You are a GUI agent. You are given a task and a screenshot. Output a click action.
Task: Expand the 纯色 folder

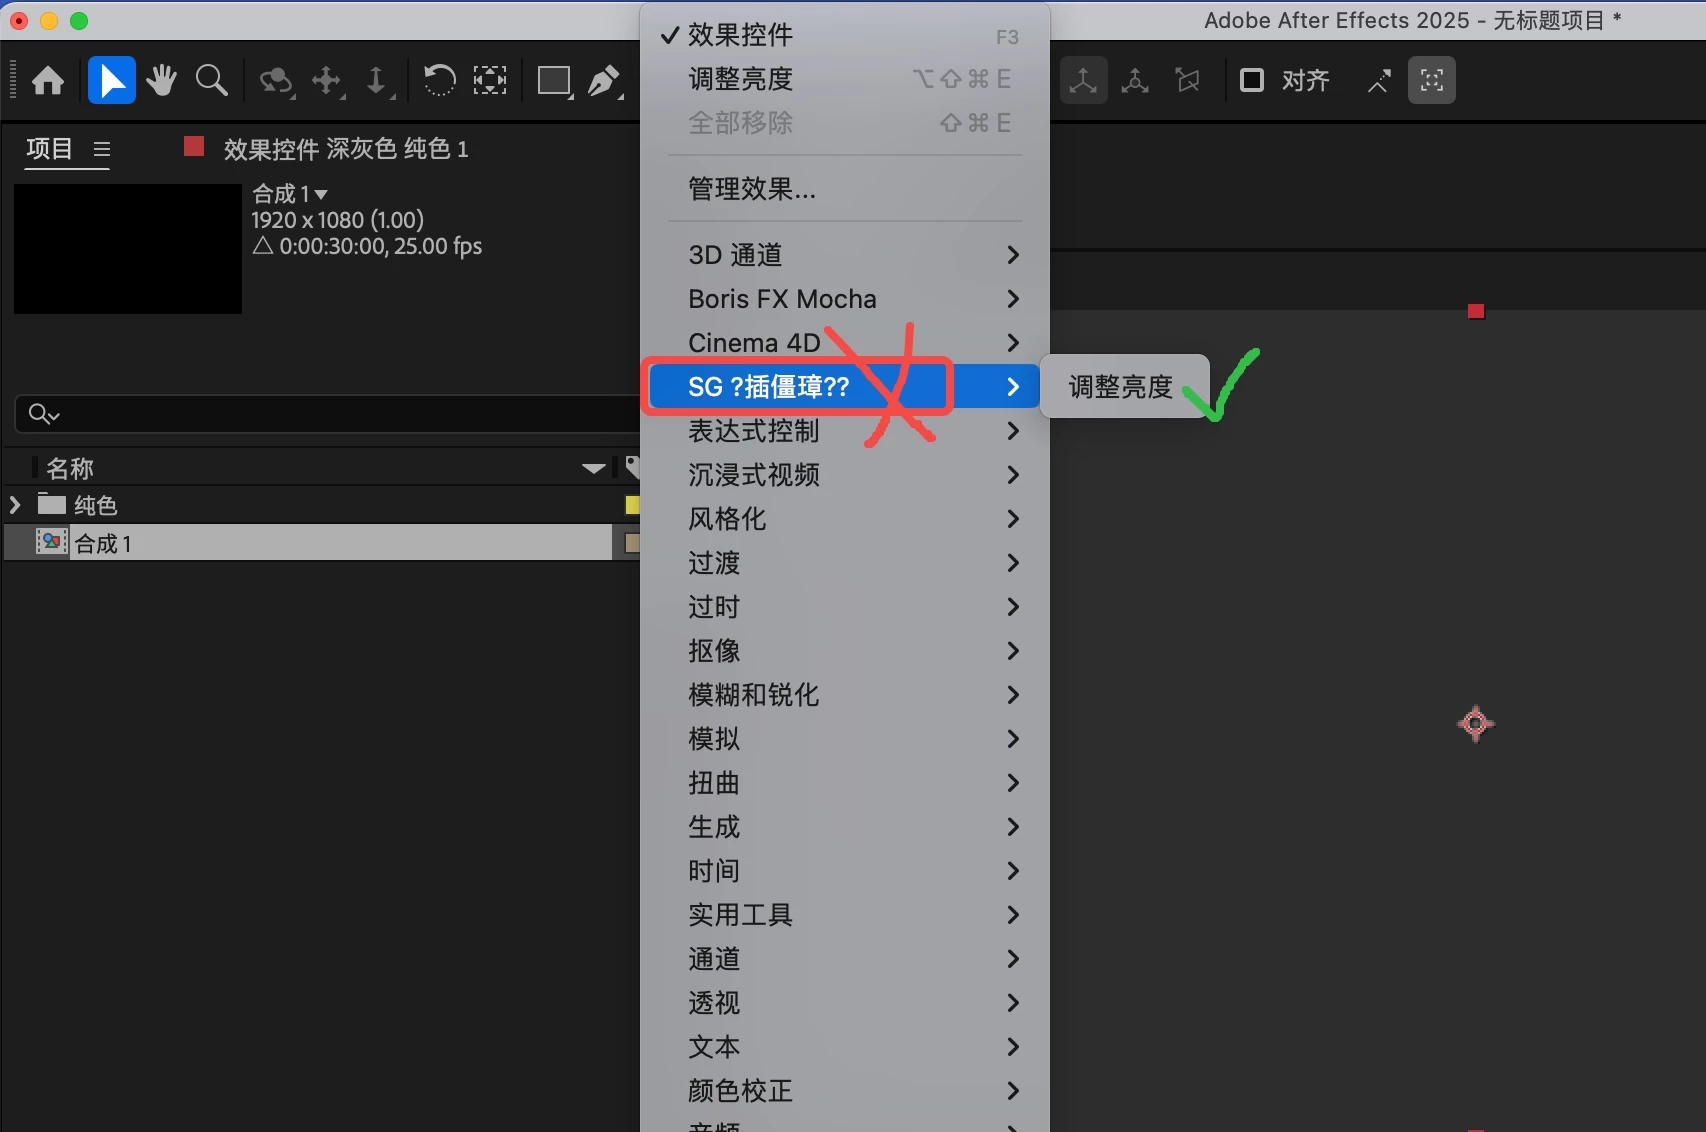[15, 504]
